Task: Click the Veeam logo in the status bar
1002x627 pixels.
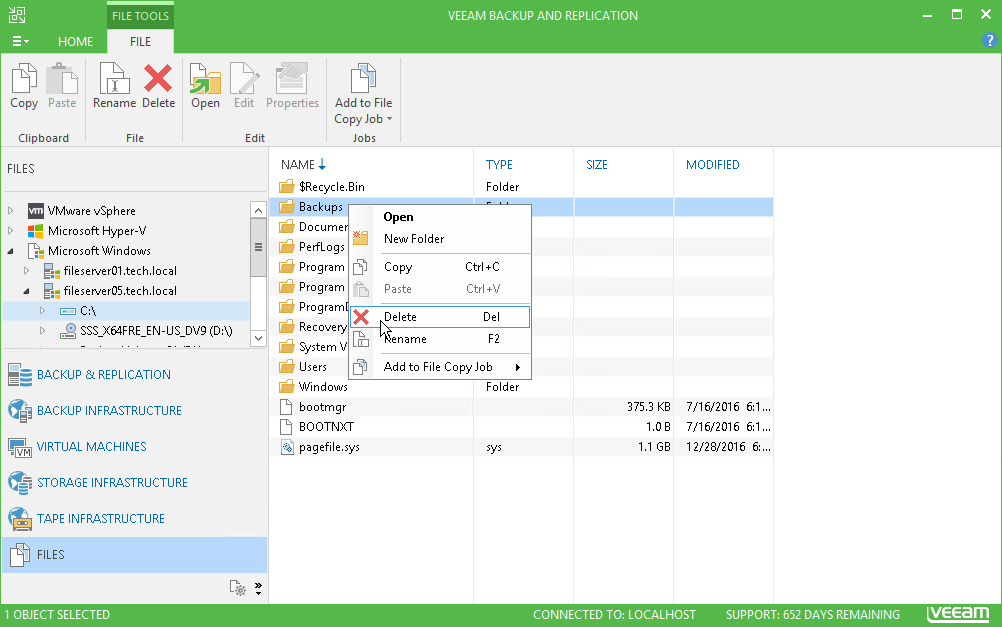Action: pos(958,614)
